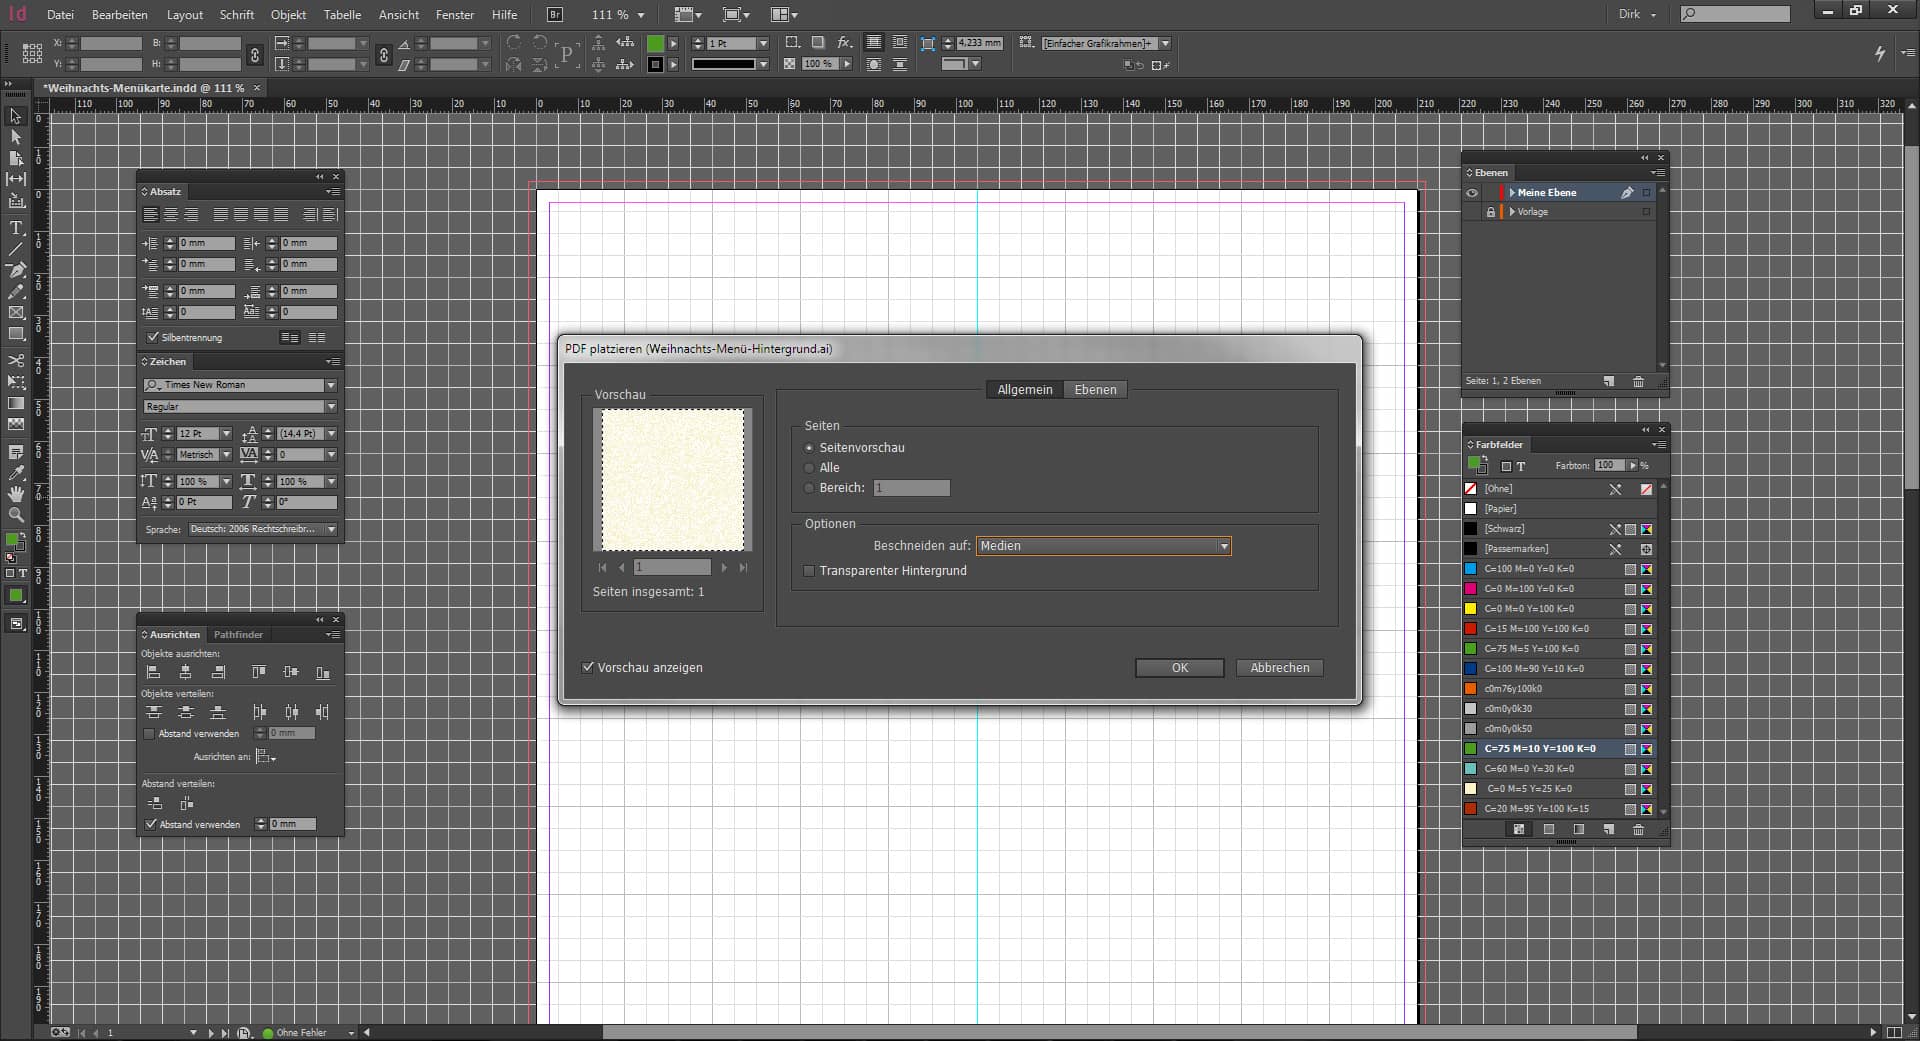Uncheck Vorschau anzeigen option
Image resolution: width=1920 pixels, height=1041 pixels.
click(588, 668)
